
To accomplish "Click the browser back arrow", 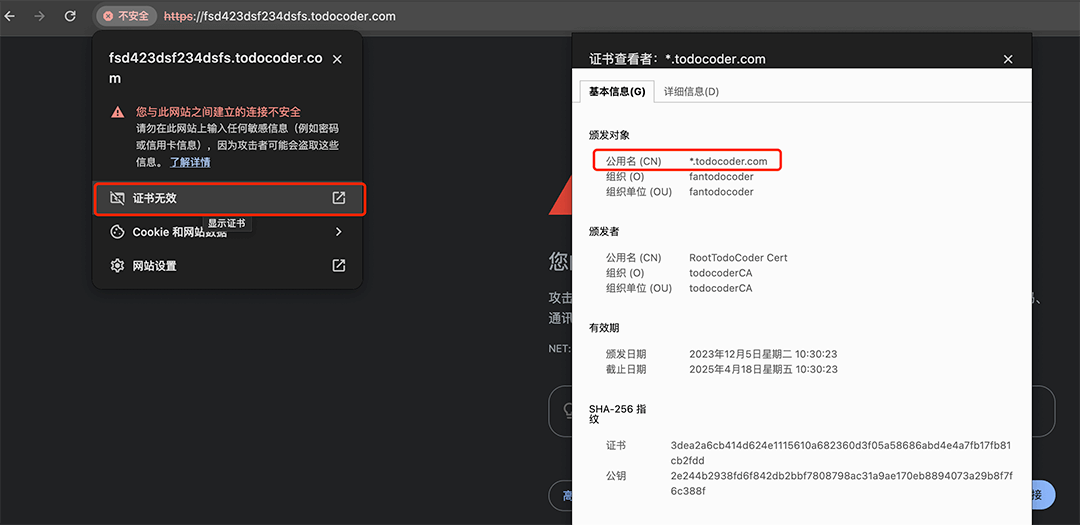I will tap(10, 16).
